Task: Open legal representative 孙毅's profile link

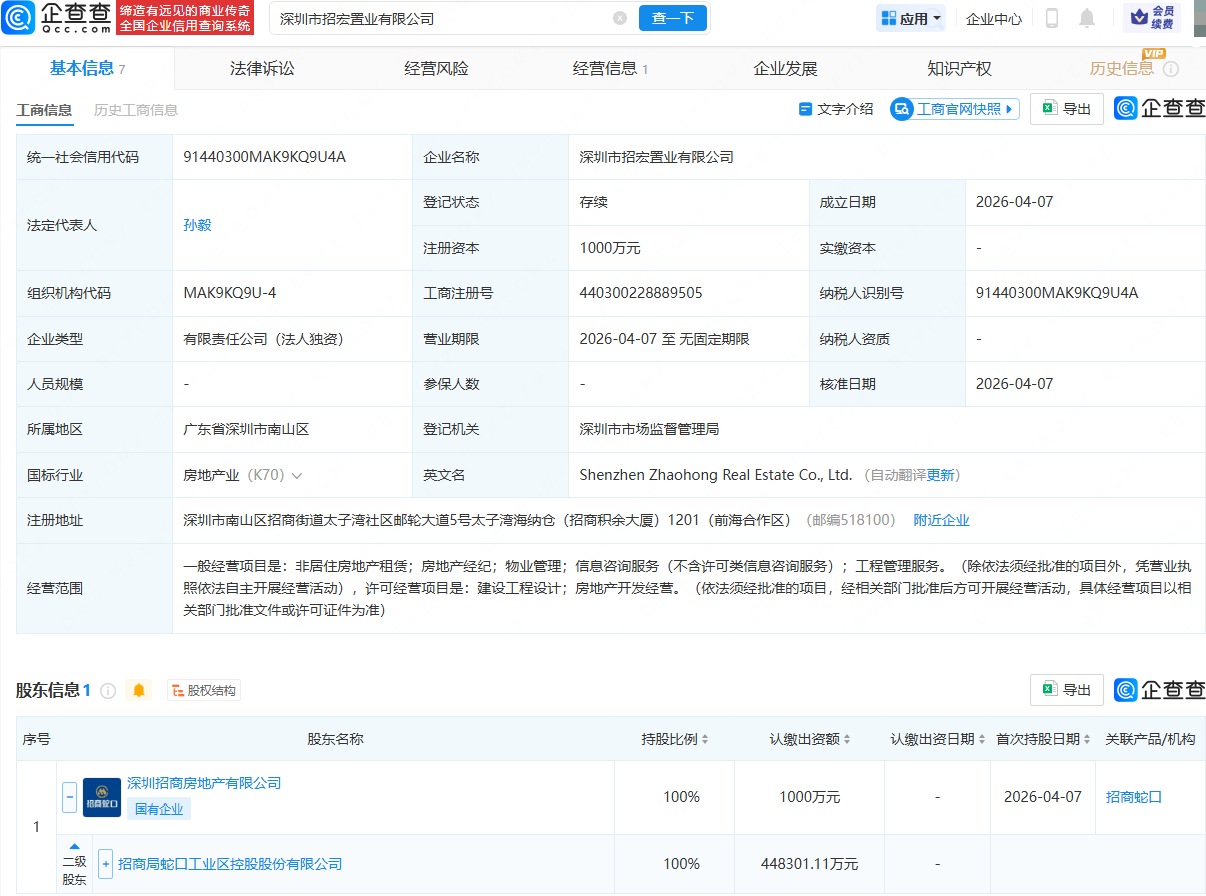Action: (x=197, y=225)
